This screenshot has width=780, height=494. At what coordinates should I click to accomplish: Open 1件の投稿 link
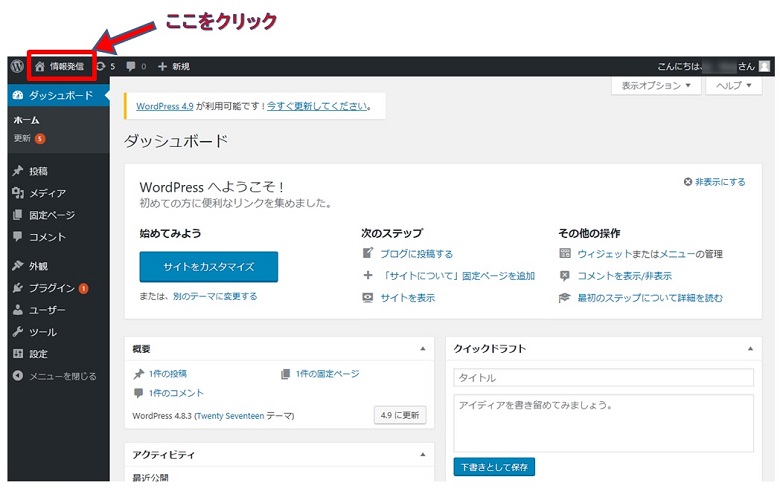168,374
